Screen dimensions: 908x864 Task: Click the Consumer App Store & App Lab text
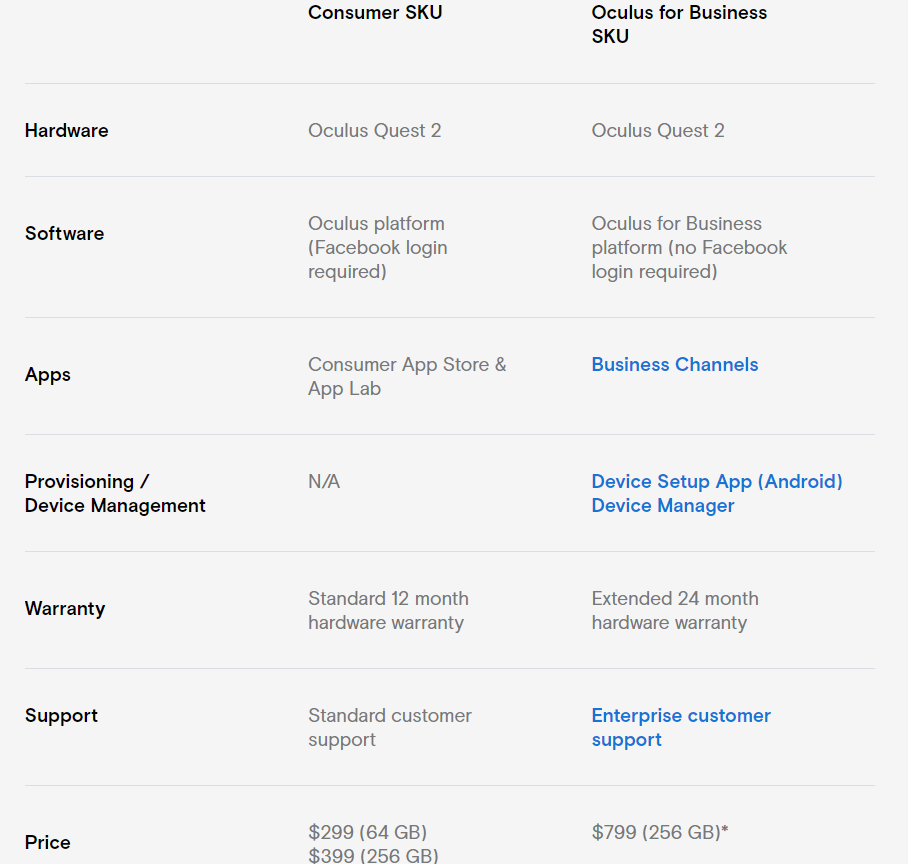click(406, 377)
